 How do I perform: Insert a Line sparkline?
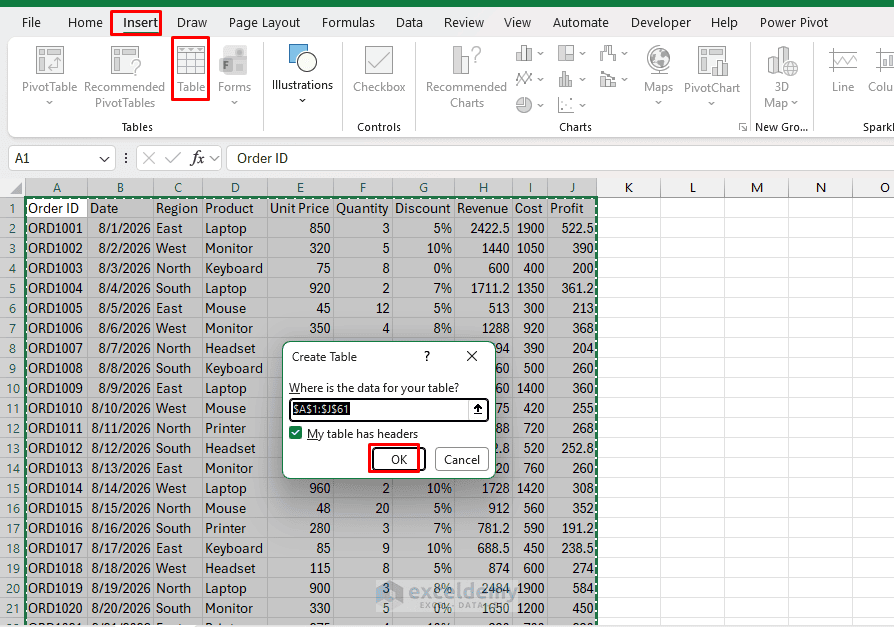(843, 69)
